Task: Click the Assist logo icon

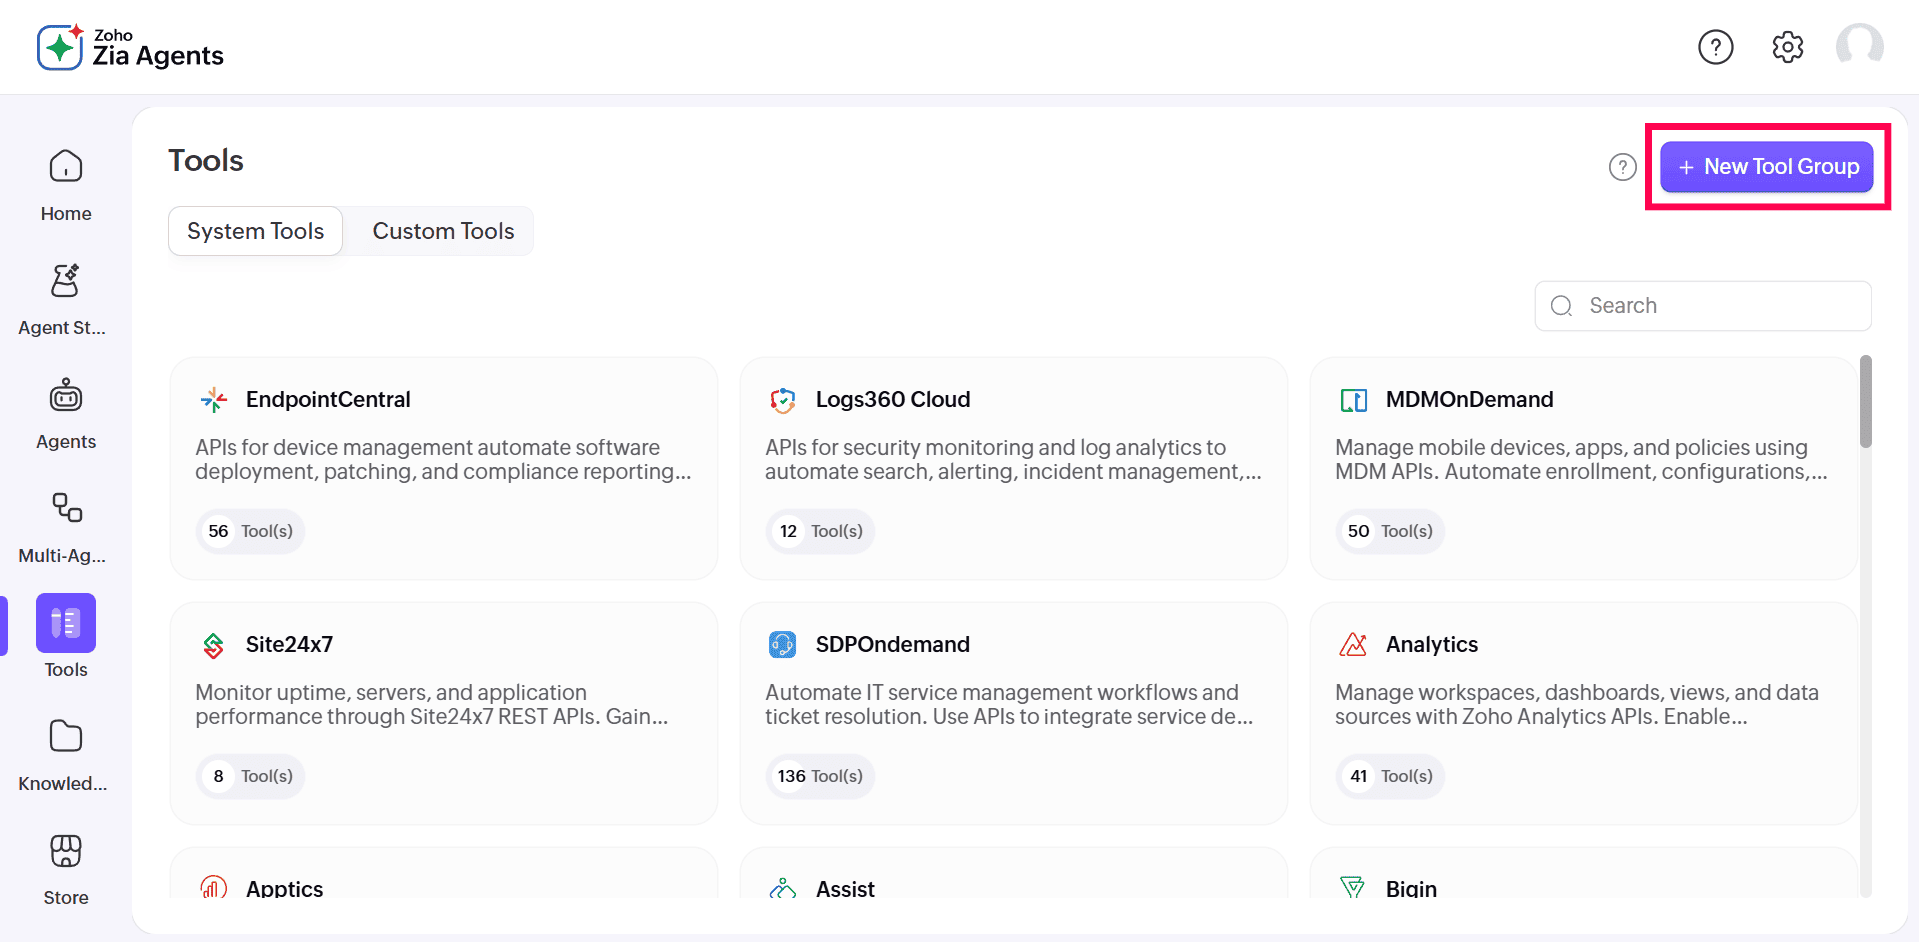Action: pos(783,888)
